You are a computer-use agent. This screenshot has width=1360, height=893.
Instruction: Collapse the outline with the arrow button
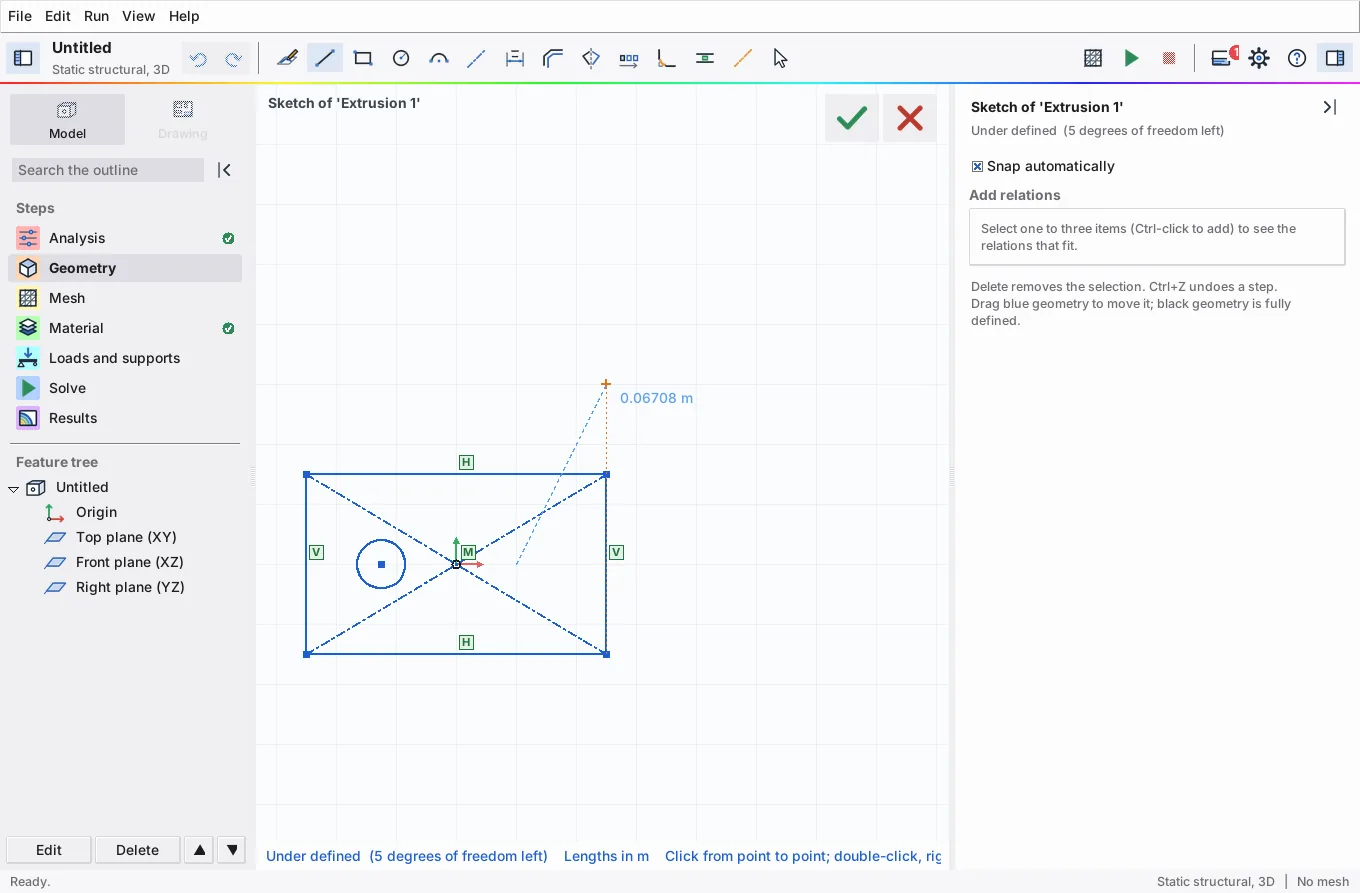(x=225, y=170)
